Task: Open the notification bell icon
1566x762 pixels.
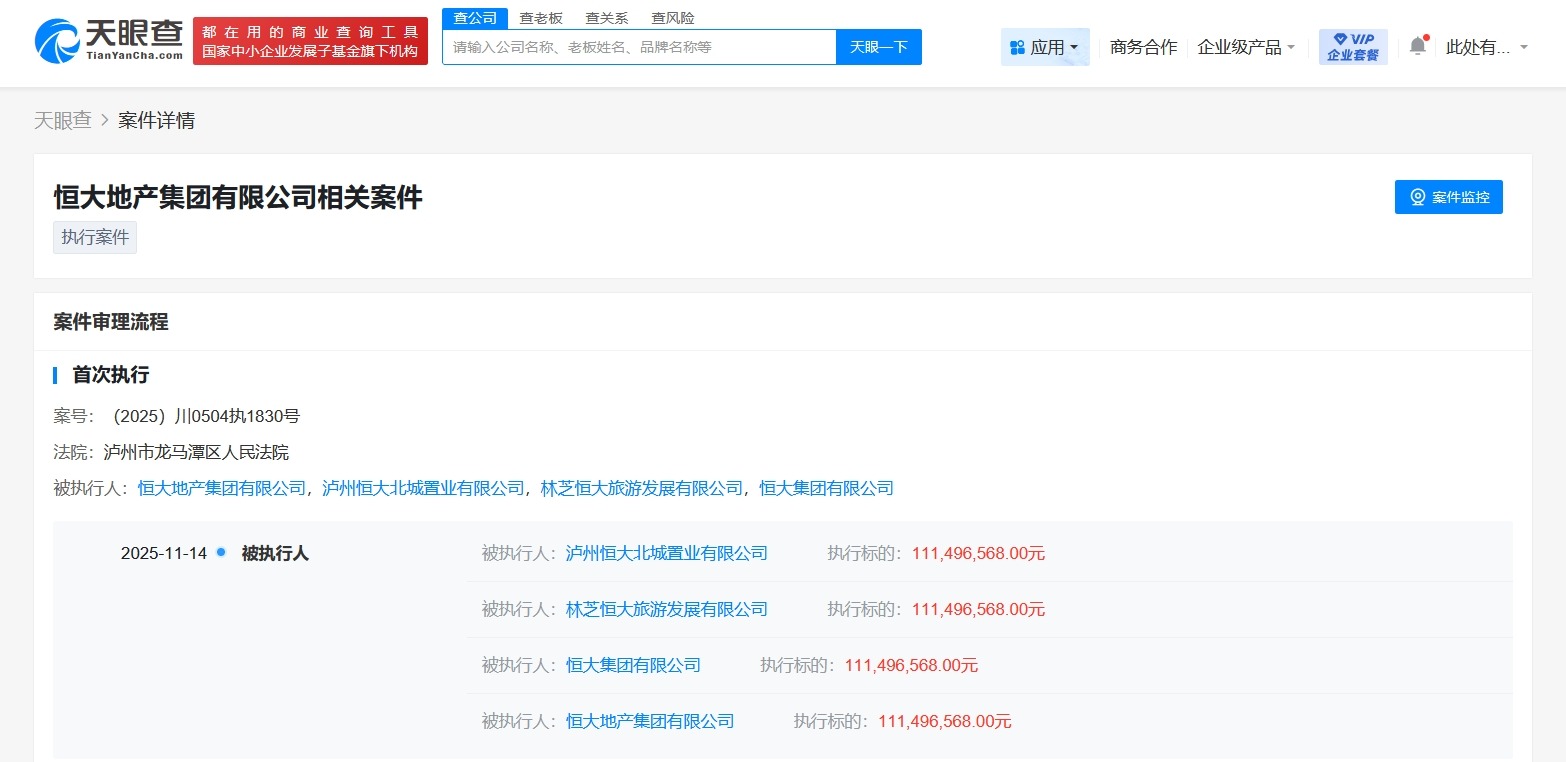Action: 1416,45
